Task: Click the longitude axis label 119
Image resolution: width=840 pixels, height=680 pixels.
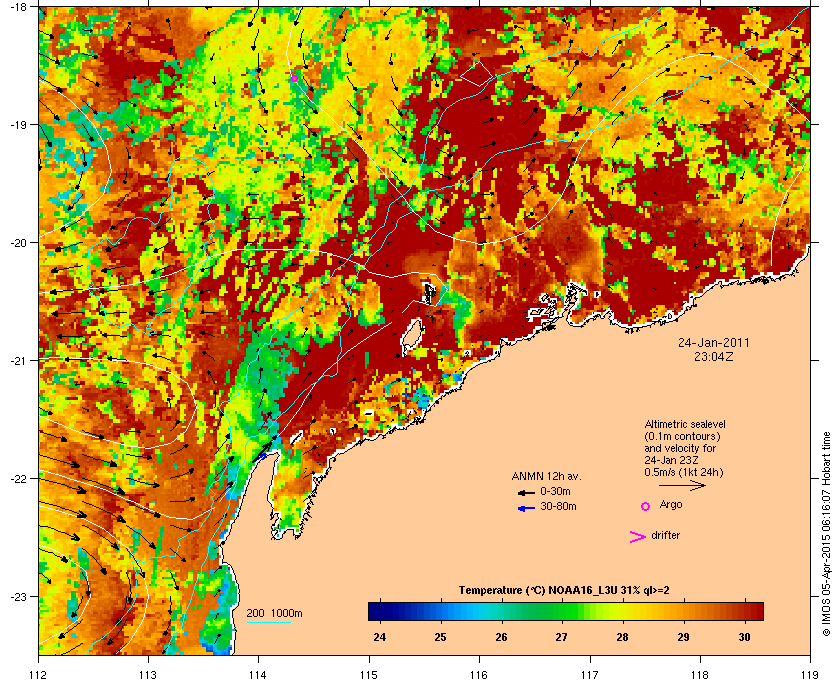Action: (810, 675)
